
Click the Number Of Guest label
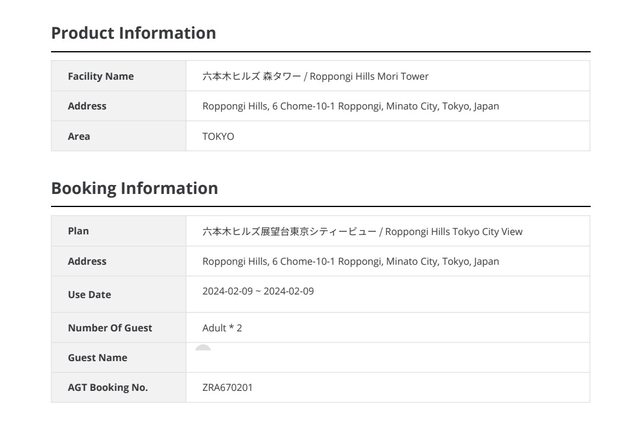click(110, 328)
